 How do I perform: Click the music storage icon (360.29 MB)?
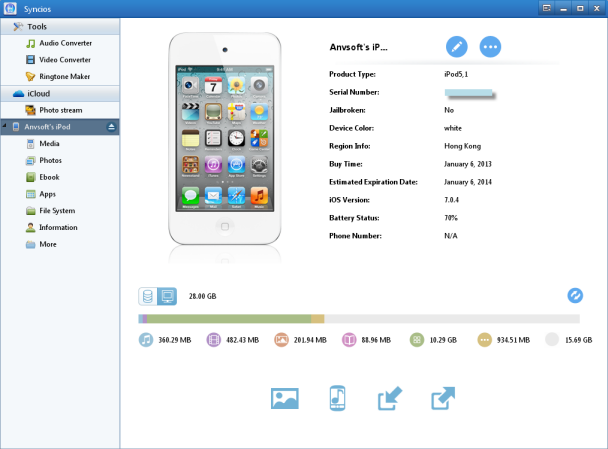pyautogui.click(x=146, y=340)
